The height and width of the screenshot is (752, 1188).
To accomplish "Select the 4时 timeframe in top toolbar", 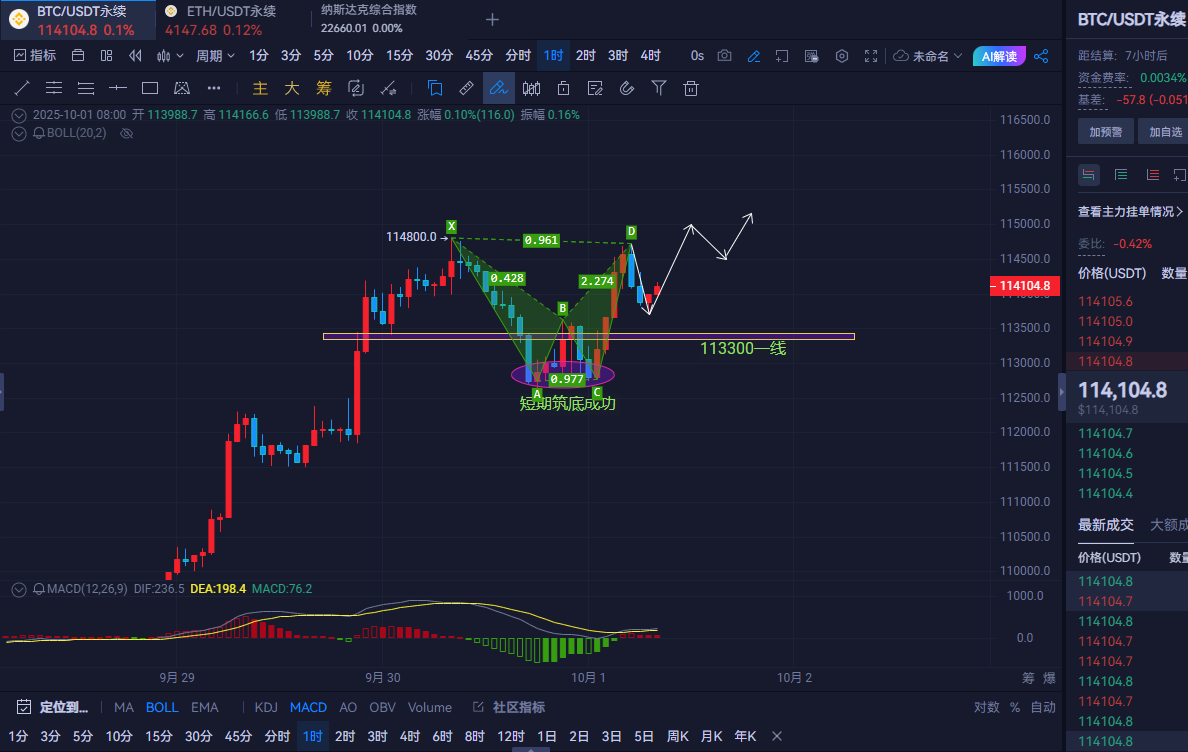I will click(650, 56).
